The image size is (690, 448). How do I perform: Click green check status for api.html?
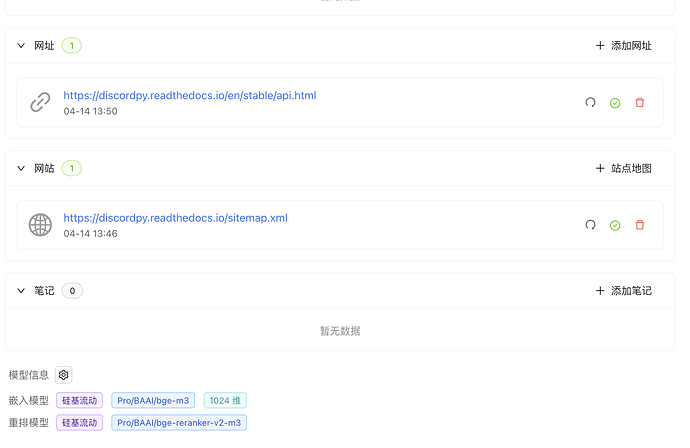(x=615, y=103)
